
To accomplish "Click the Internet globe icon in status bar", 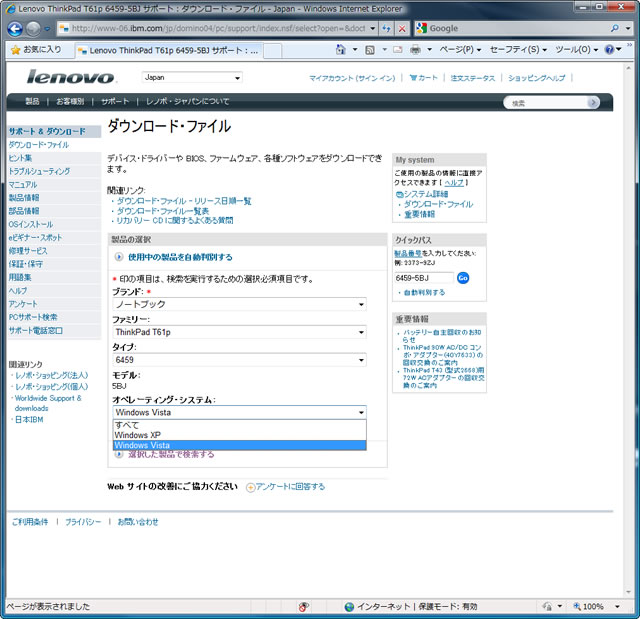I will [x=349, y=607].
